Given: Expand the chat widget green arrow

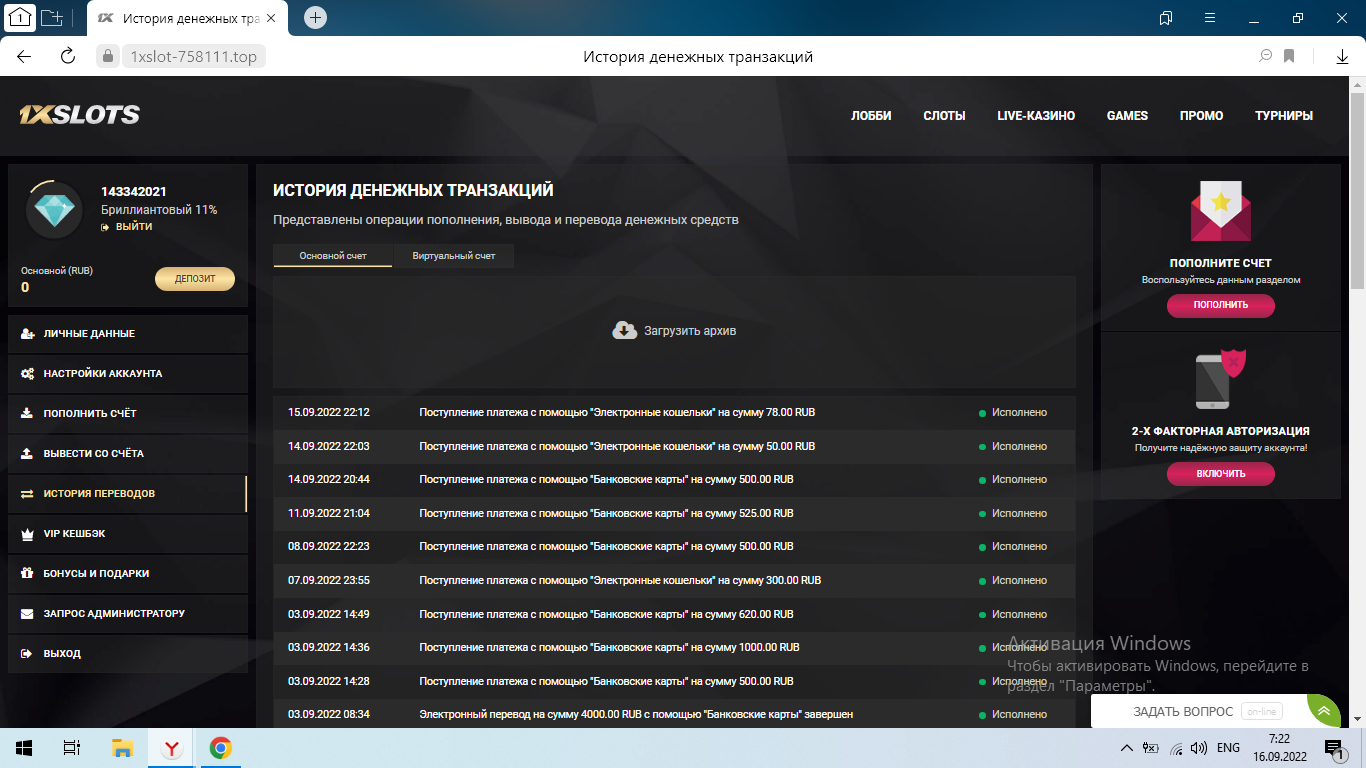Looking at the screenshot, I should coord(1324,710).
